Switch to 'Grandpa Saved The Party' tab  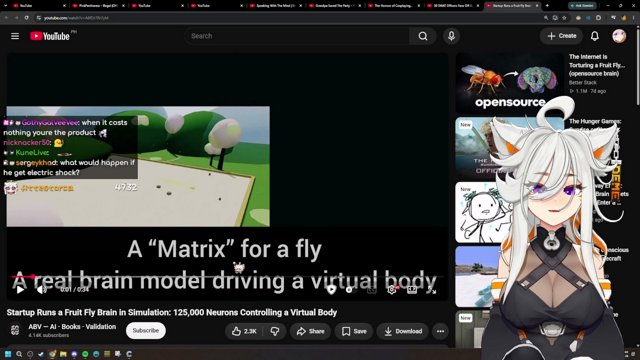(x=335, y=6)
